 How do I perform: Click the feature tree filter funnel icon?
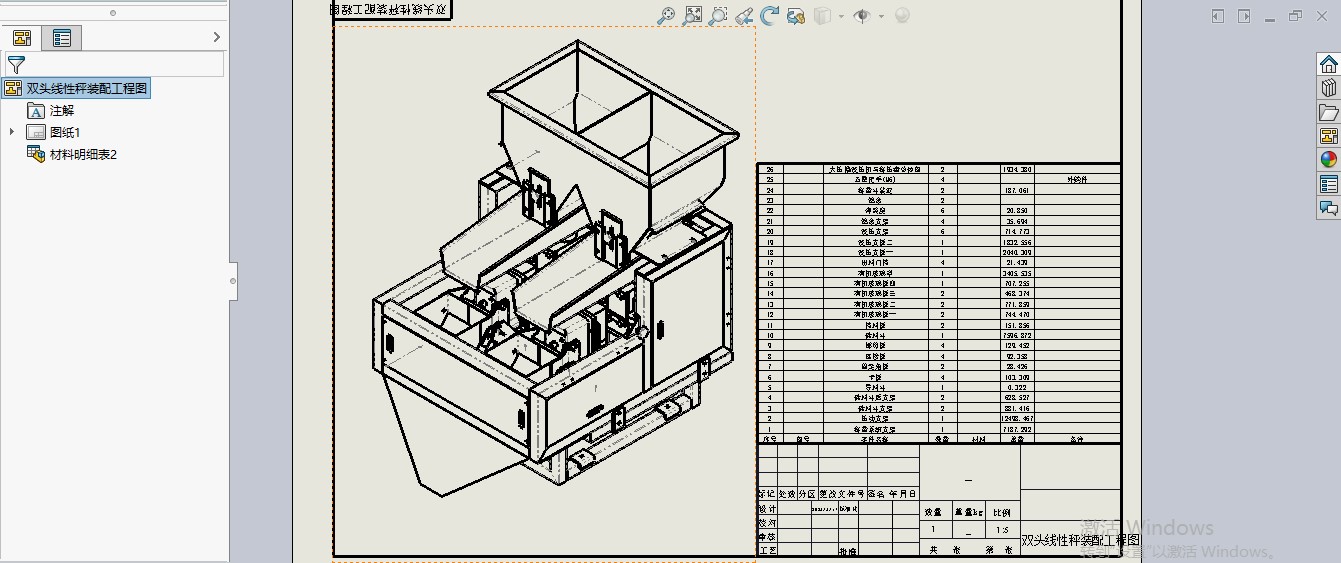click(x=17, y=65)
